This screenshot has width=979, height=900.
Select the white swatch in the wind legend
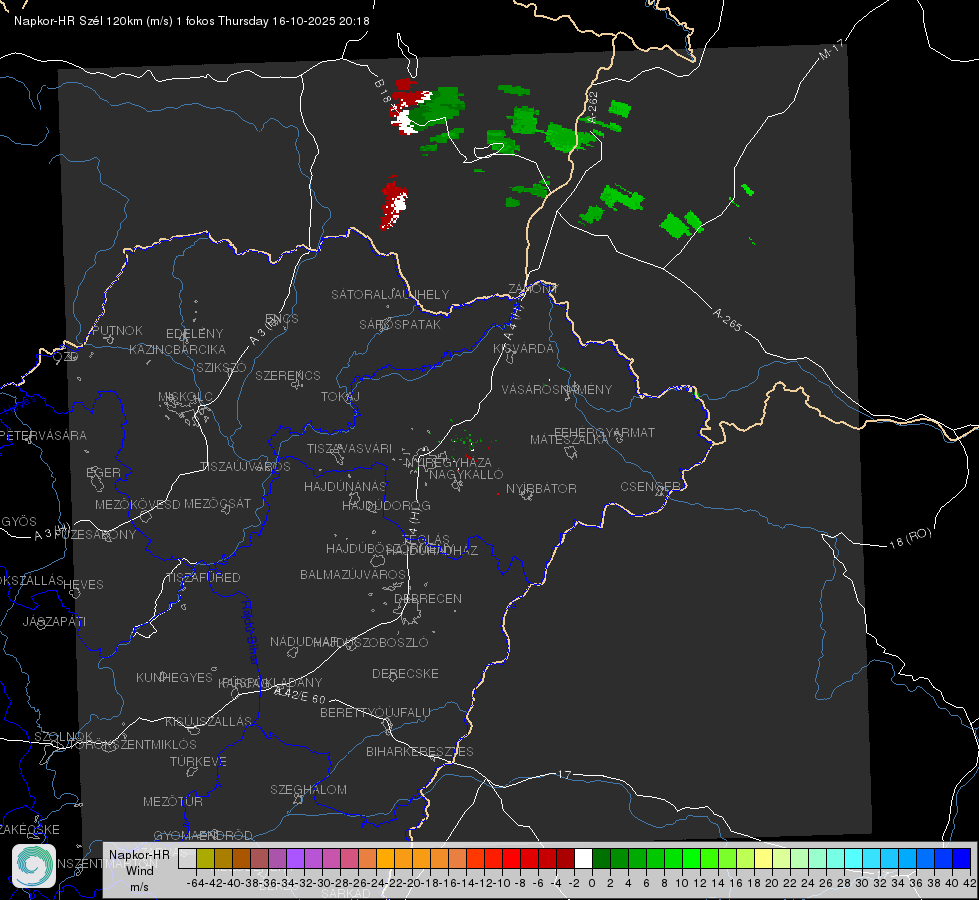click(x=583, y=858)
